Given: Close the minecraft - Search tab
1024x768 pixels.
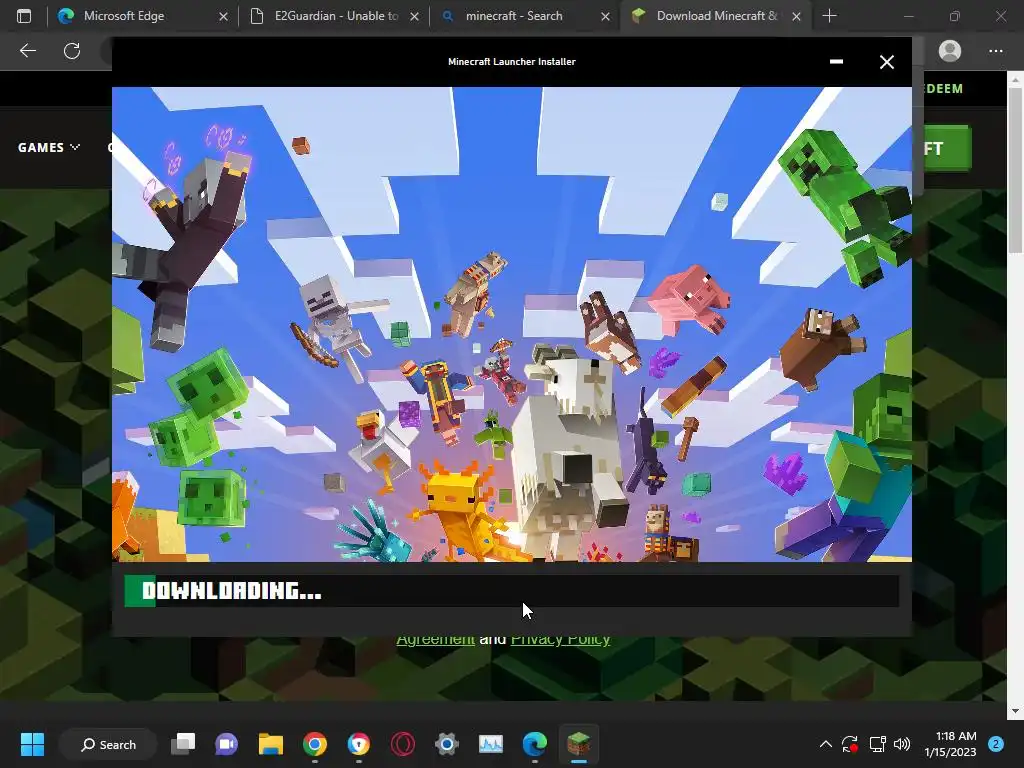Looking at the screenshot, I should (605, 16).
